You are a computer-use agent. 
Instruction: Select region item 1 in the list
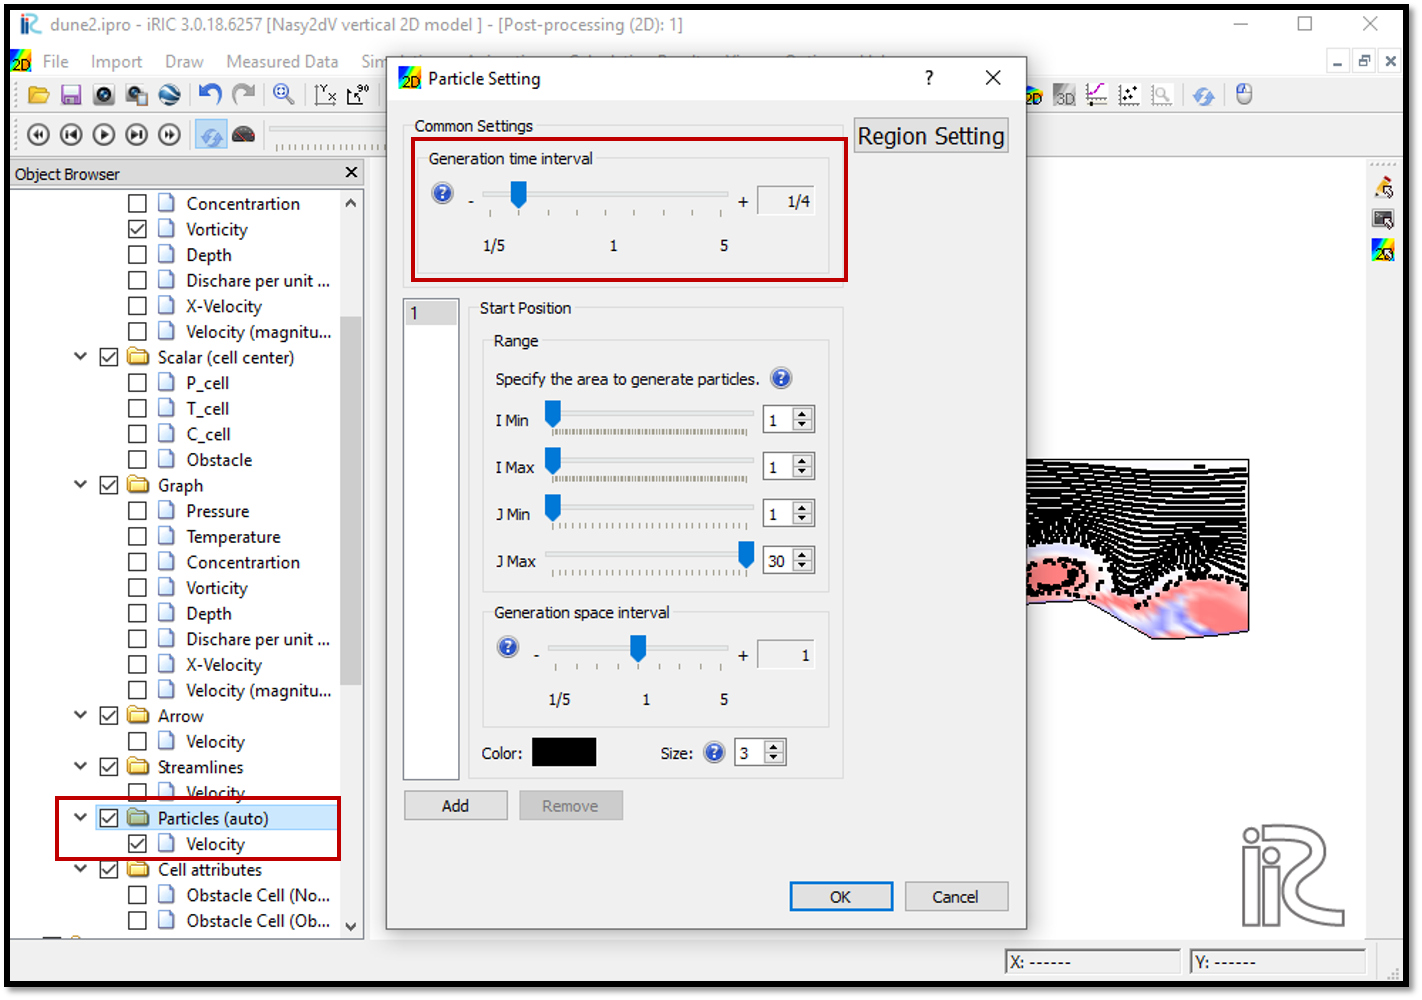pos(431,313)
